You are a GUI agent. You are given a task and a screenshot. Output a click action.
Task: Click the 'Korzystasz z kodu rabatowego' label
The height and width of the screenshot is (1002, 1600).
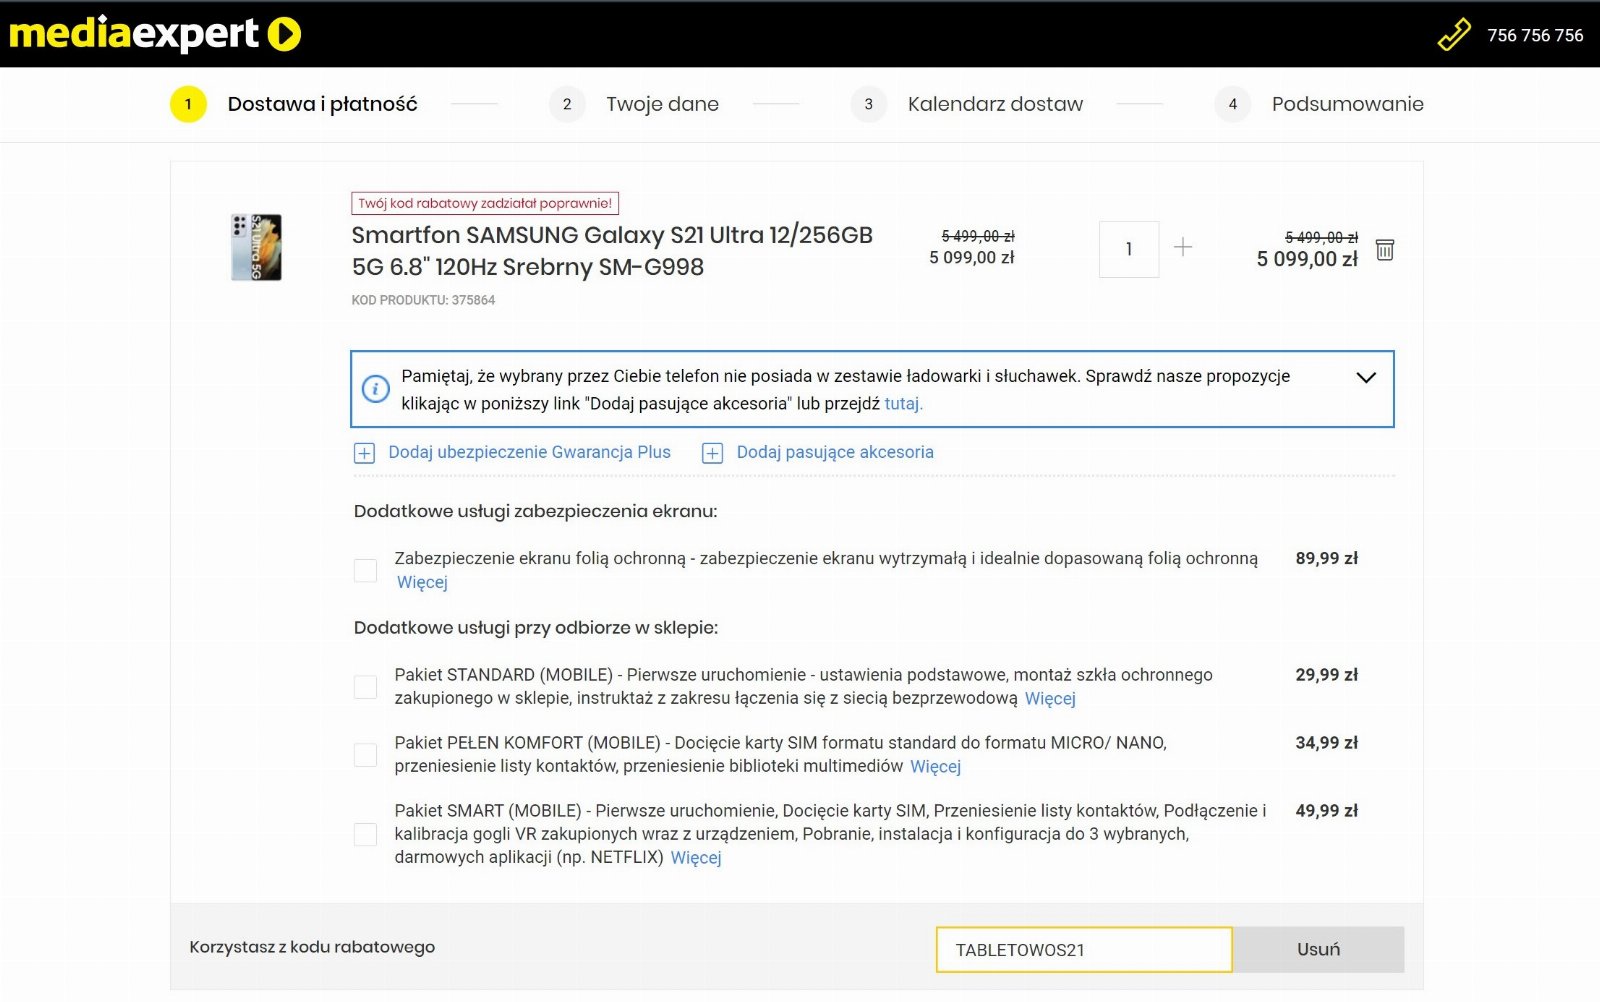[x=312, y=947]
